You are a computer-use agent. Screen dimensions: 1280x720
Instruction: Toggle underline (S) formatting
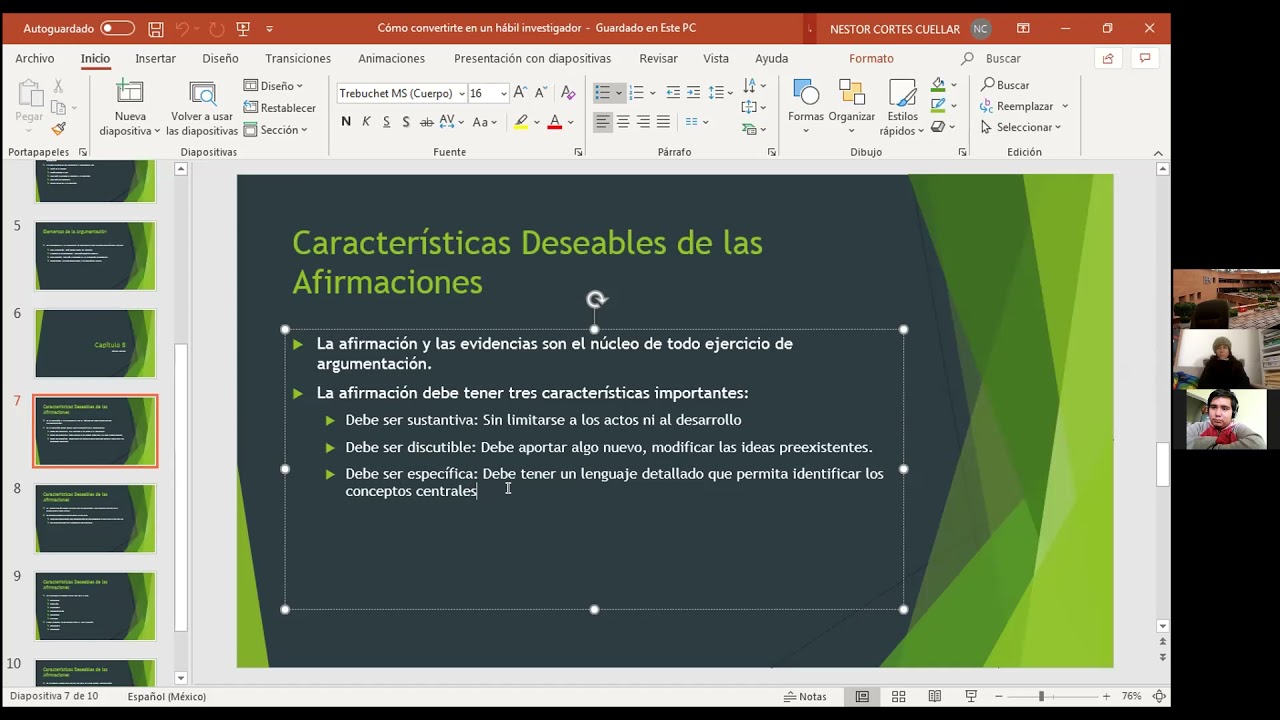pos(386,122)
